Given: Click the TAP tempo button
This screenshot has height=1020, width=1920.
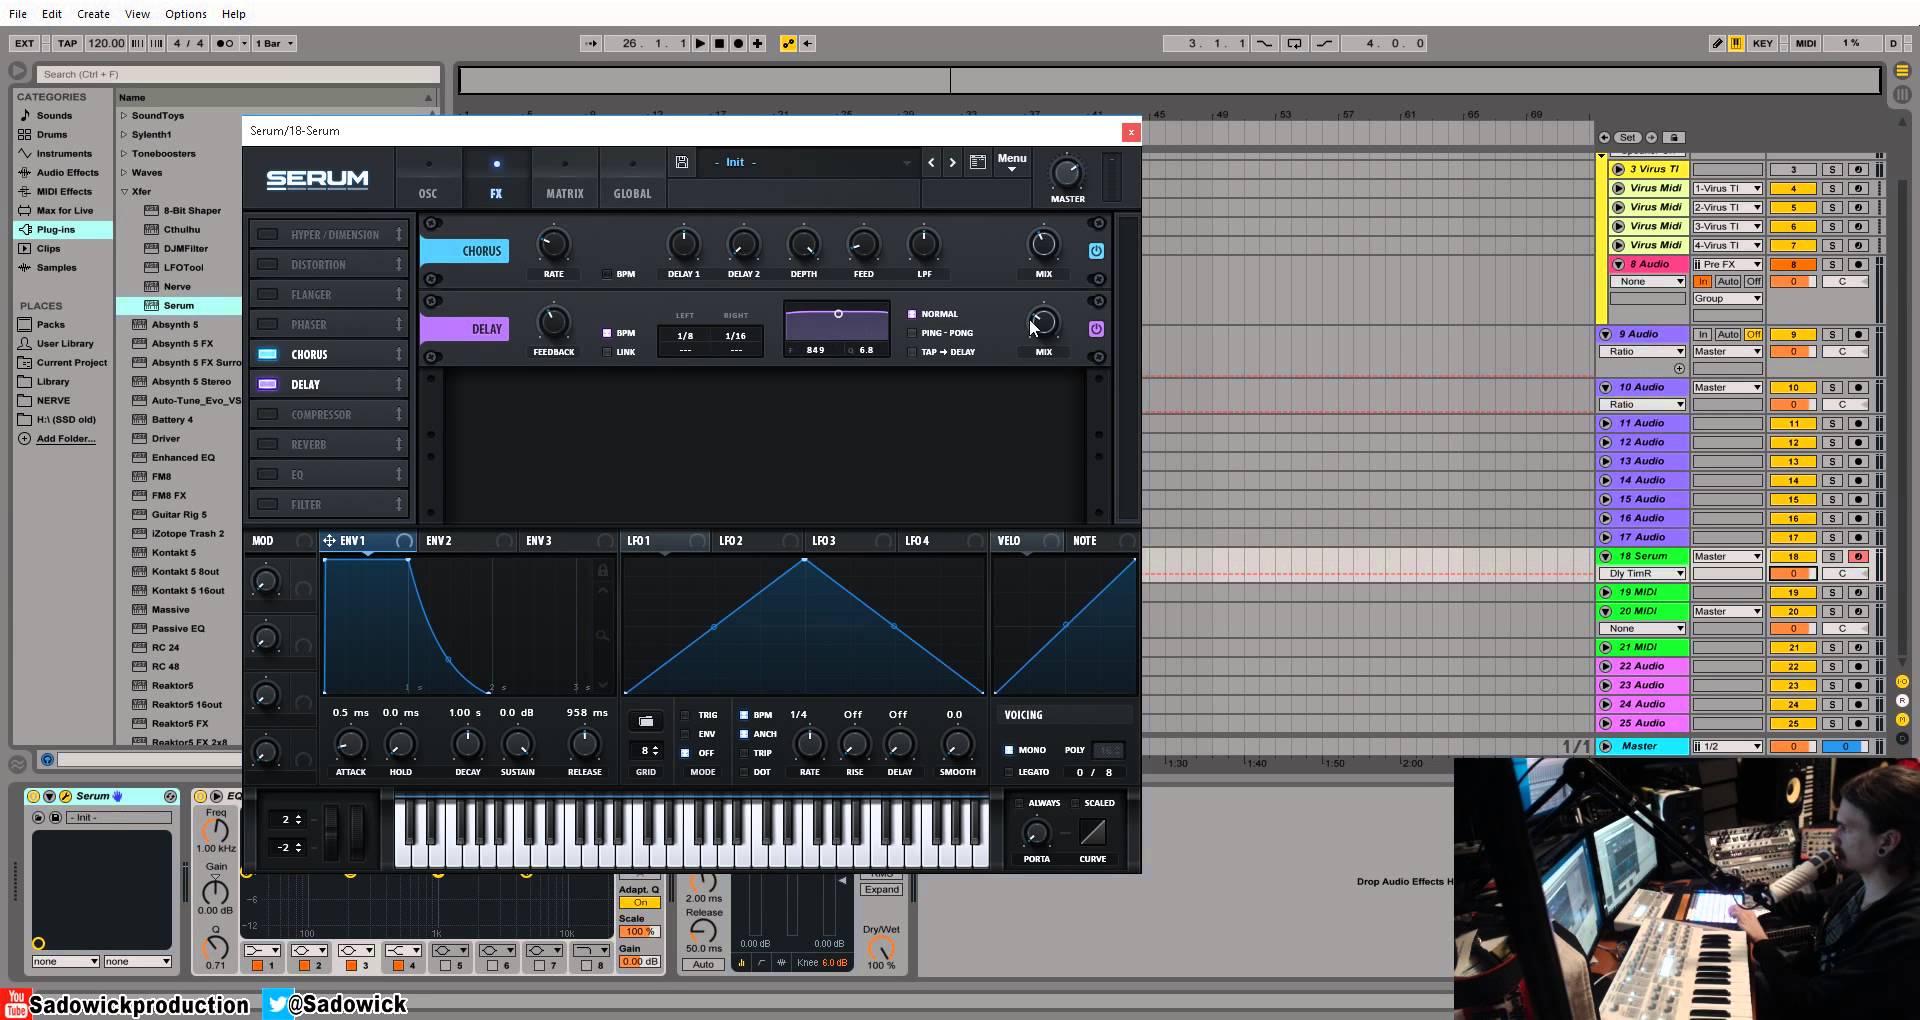Looking at the screenshot, I should click(x=67, y=43).
